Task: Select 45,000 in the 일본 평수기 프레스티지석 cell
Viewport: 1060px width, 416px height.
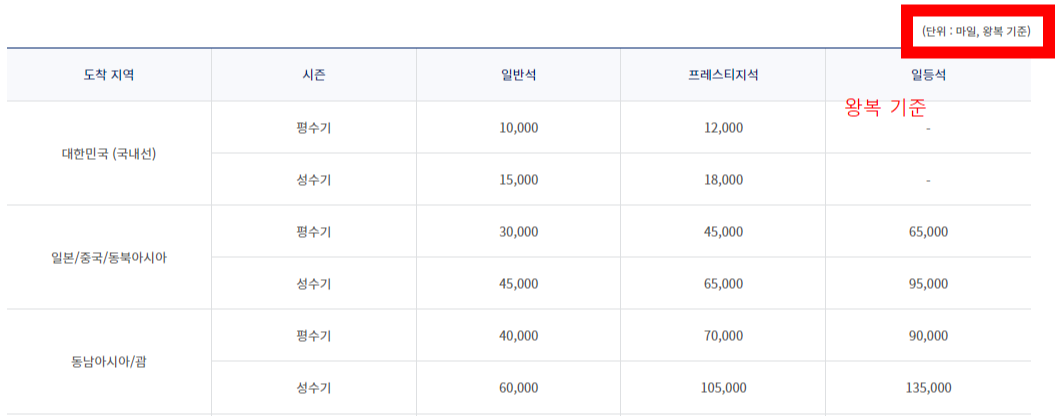Action: click(x=723, y=232)
